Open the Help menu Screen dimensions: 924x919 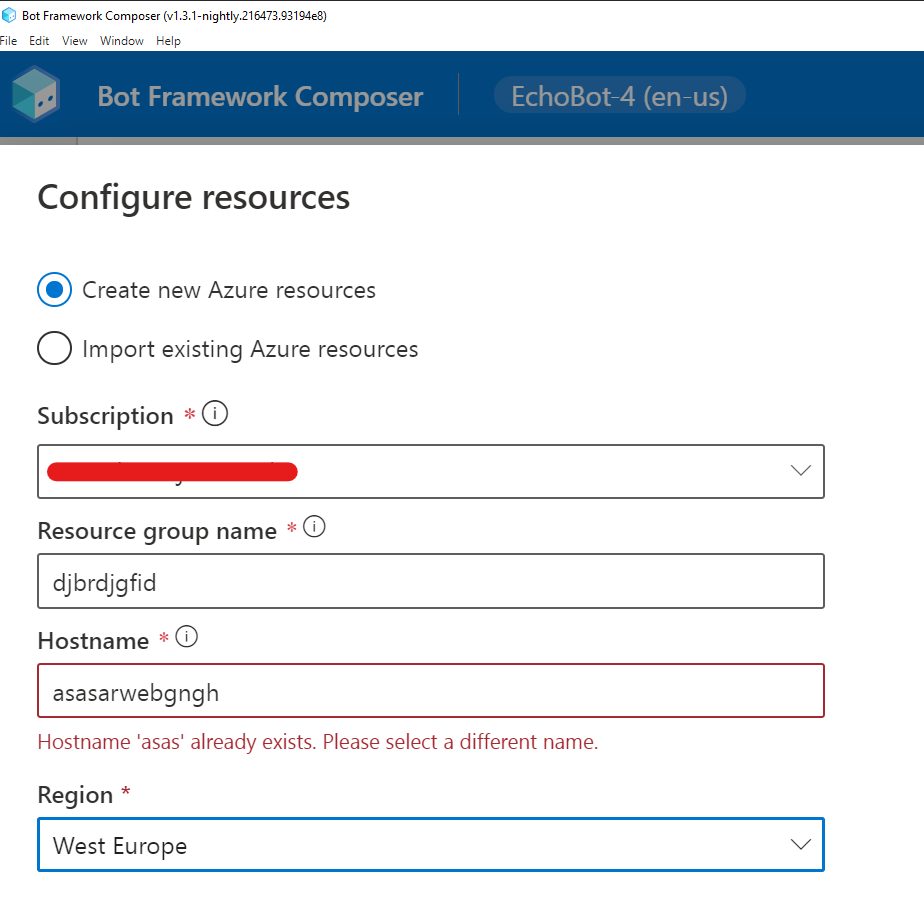(168, 40)
